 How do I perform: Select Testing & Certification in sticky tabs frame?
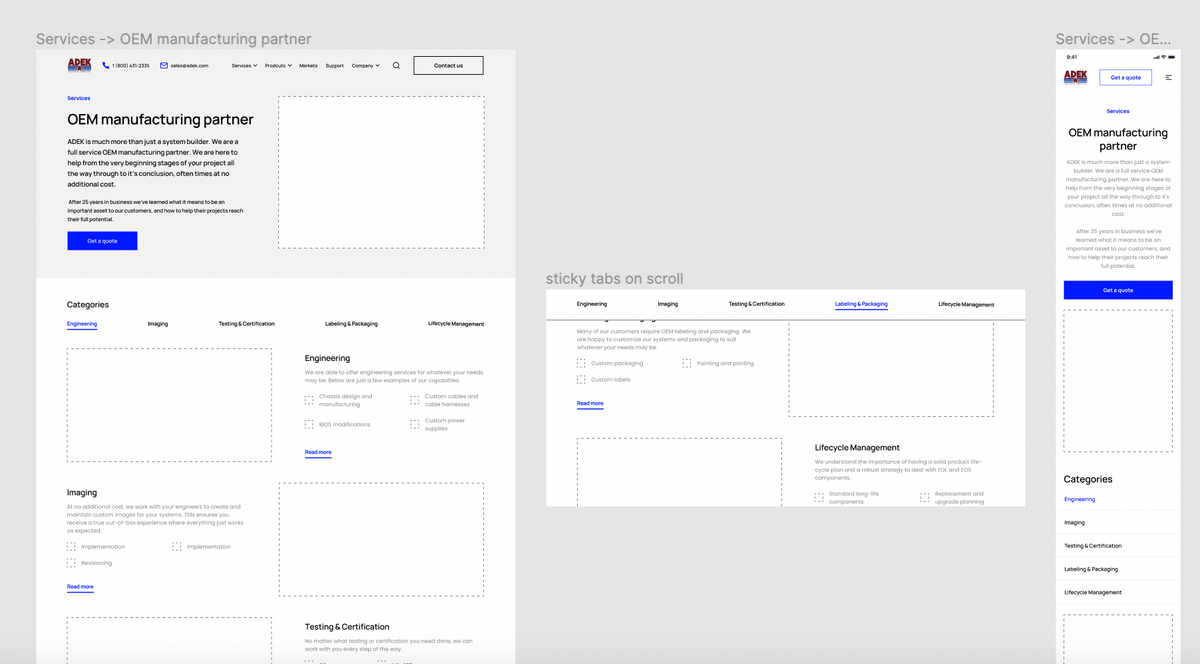(x=756, y=304)
